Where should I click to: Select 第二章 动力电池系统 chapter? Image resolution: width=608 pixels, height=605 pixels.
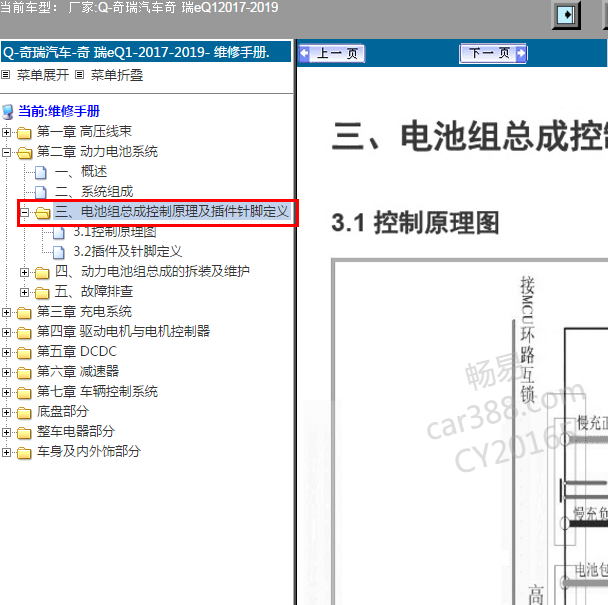[97, 151]
